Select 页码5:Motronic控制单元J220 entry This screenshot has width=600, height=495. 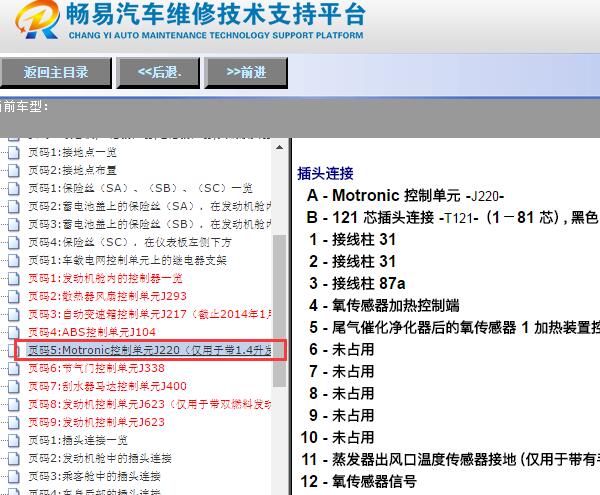150,350
